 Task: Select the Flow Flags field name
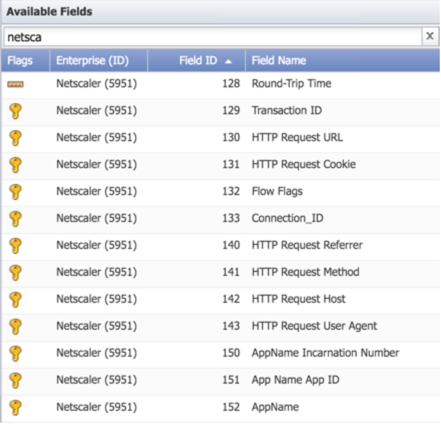click(x=277, y=191)
